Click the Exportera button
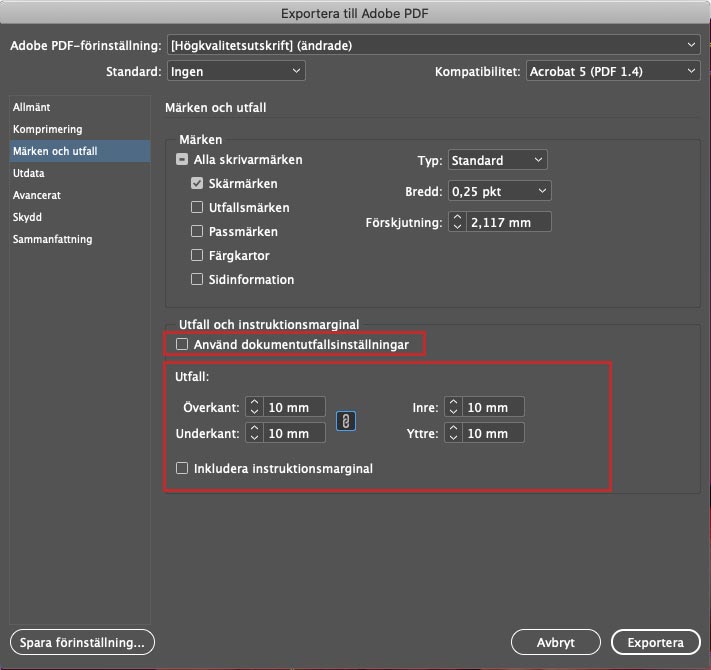 (655, 642)
